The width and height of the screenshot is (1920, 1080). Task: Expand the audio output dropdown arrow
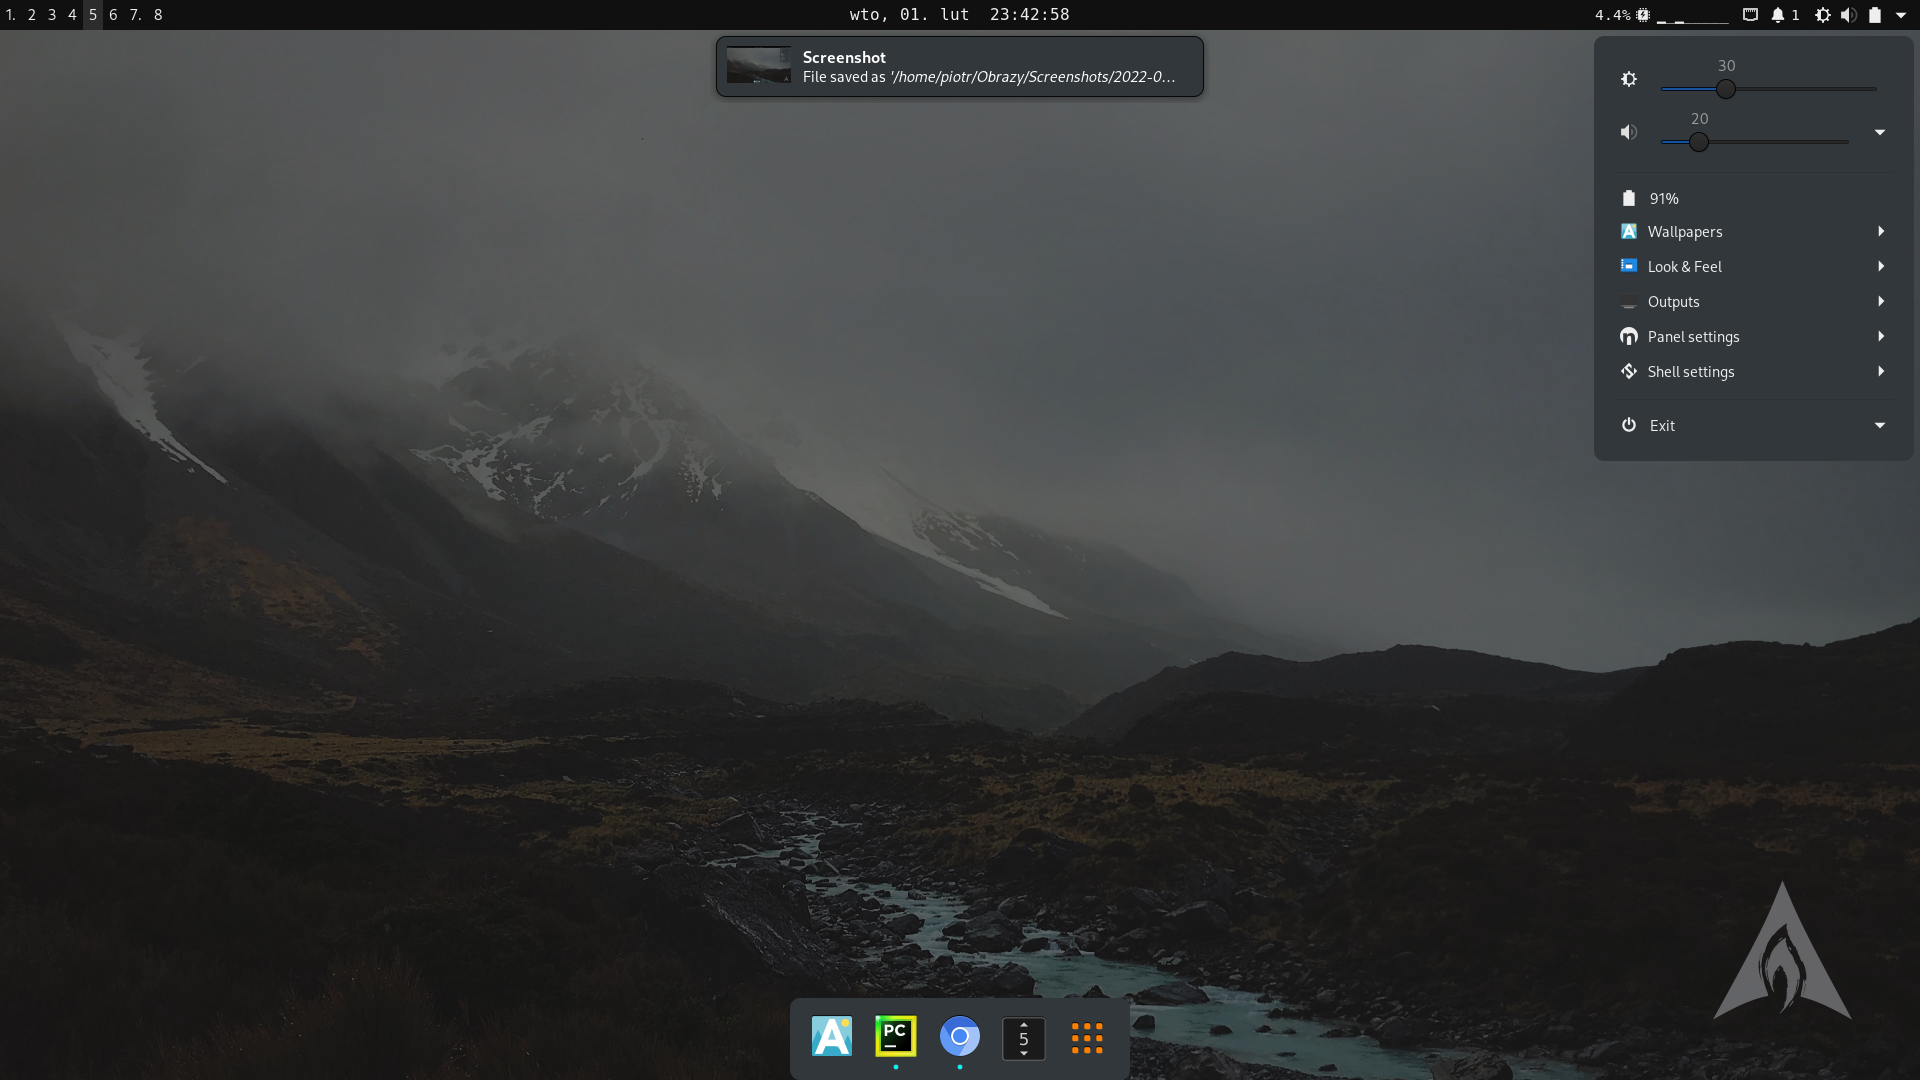[1880, 132]
